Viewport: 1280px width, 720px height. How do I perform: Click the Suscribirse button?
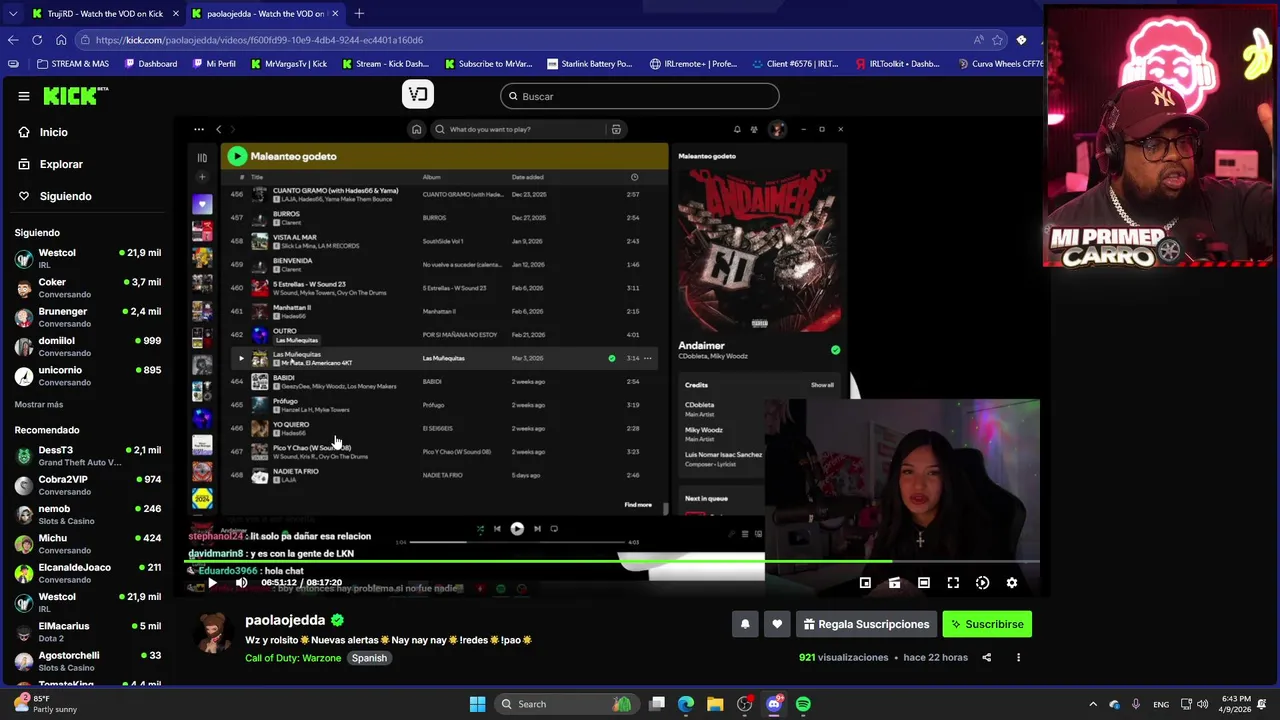point(987,624)
